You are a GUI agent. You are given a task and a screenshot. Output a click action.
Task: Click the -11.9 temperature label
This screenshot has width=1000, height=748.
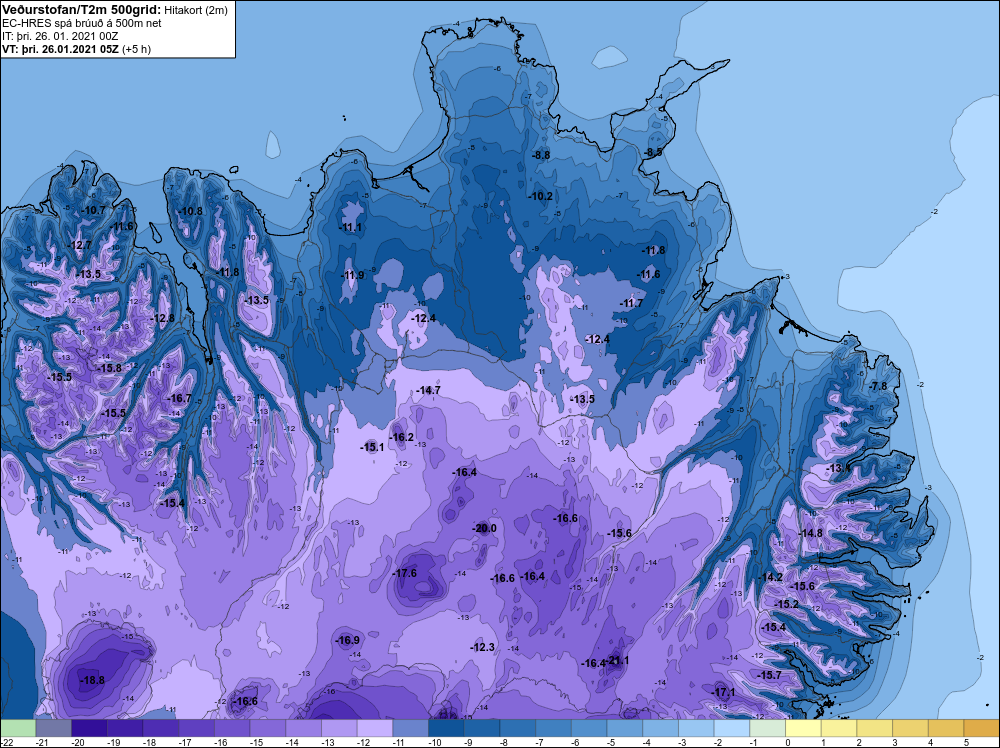[352, 275]
